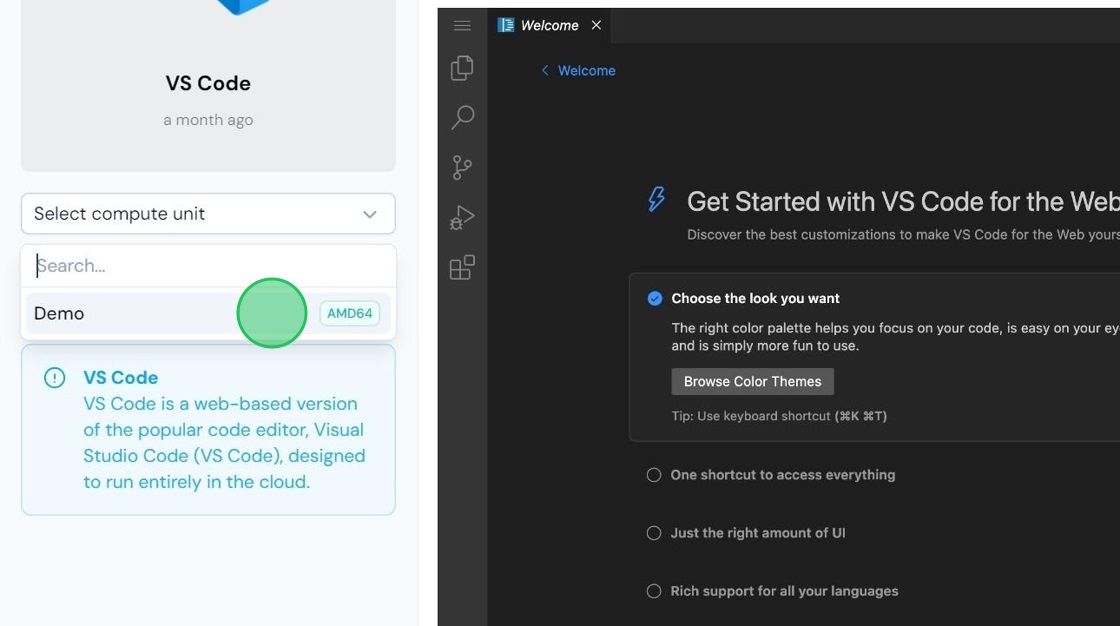Open the Explorer view in activity bar
The image size is (1120, 626).
462,68
